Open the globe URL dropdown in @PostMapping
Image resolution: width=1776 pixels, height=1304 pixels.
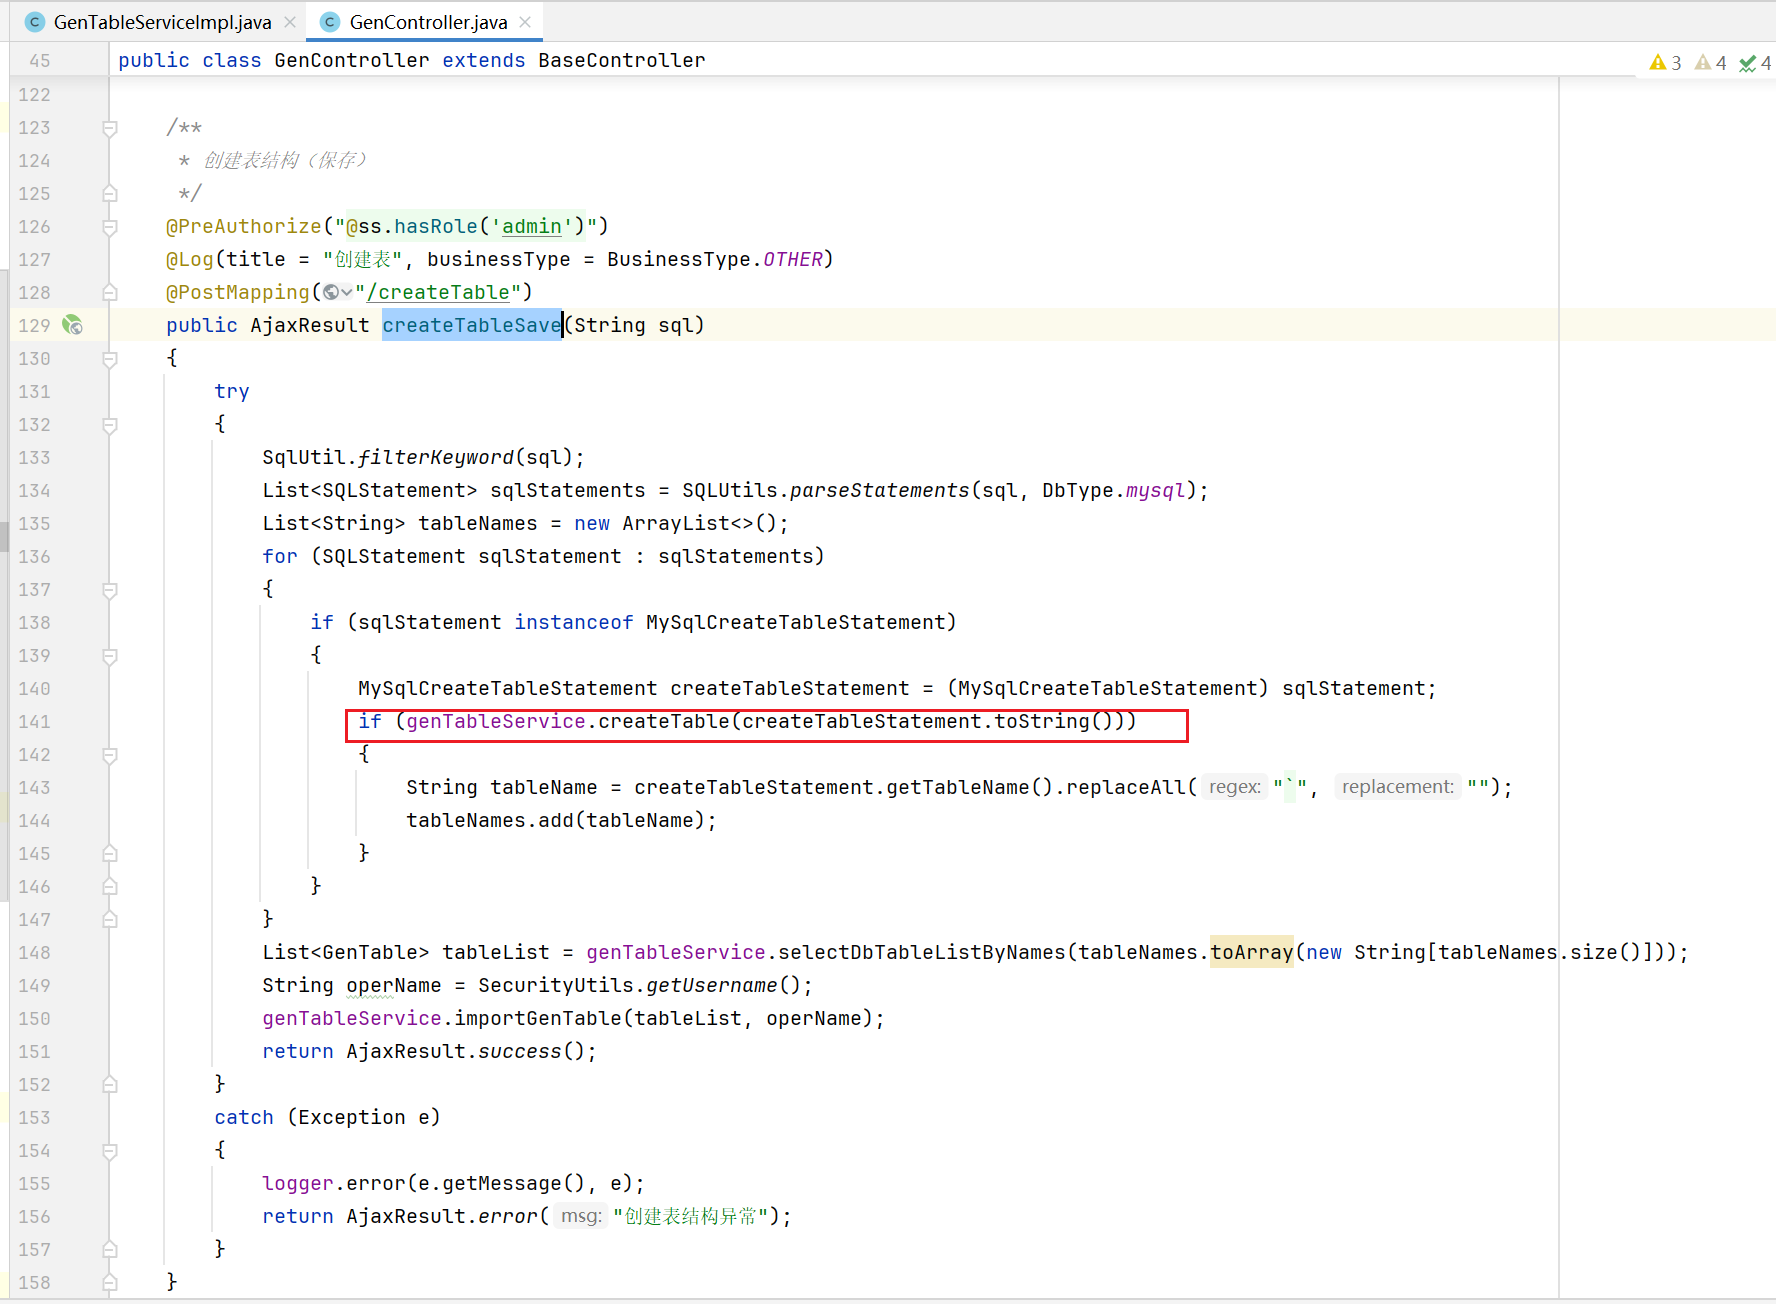click(337, 292)
